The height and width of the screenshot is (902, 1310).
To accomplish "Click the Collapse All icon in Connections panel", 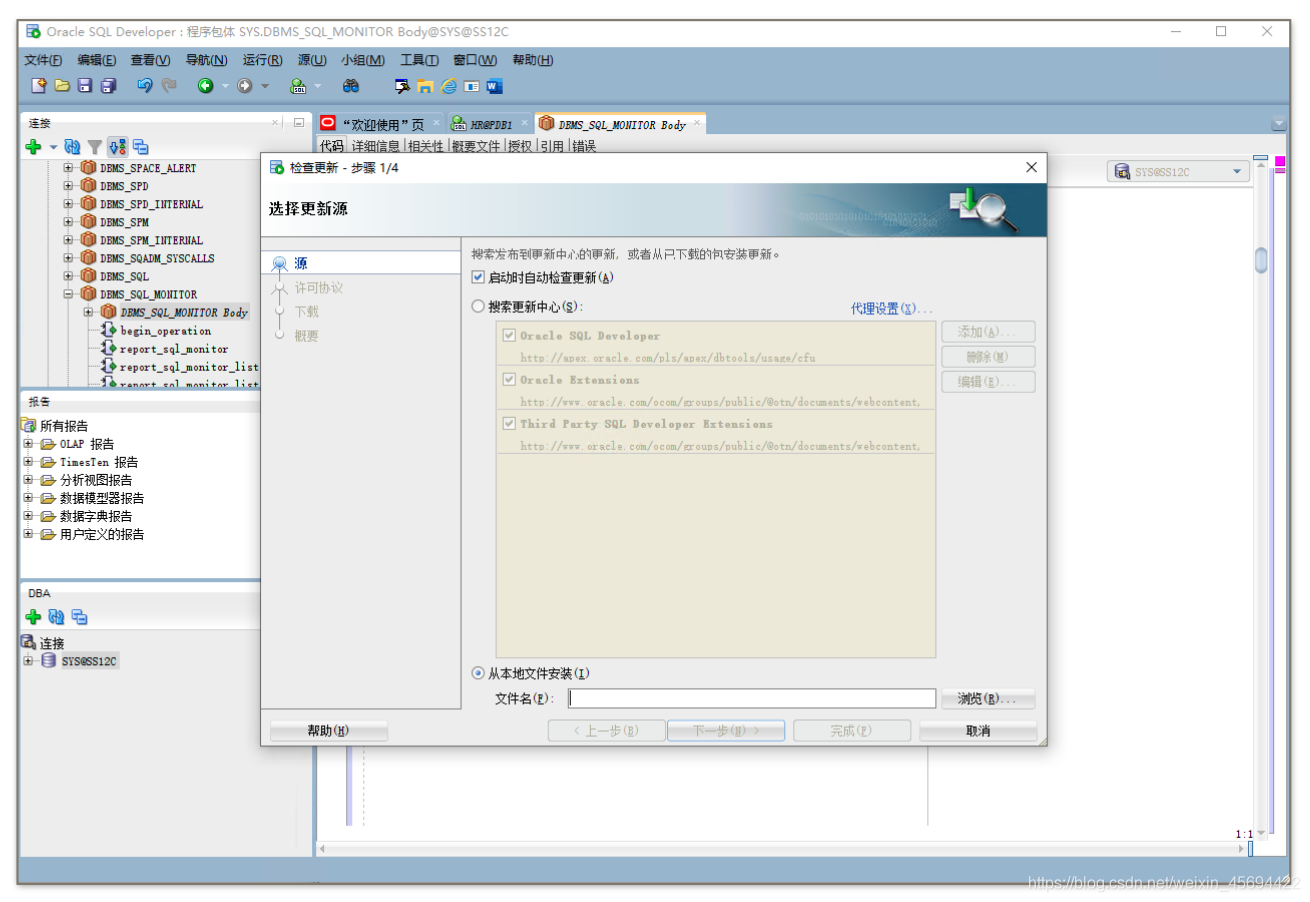I will (x=141, y=147).
